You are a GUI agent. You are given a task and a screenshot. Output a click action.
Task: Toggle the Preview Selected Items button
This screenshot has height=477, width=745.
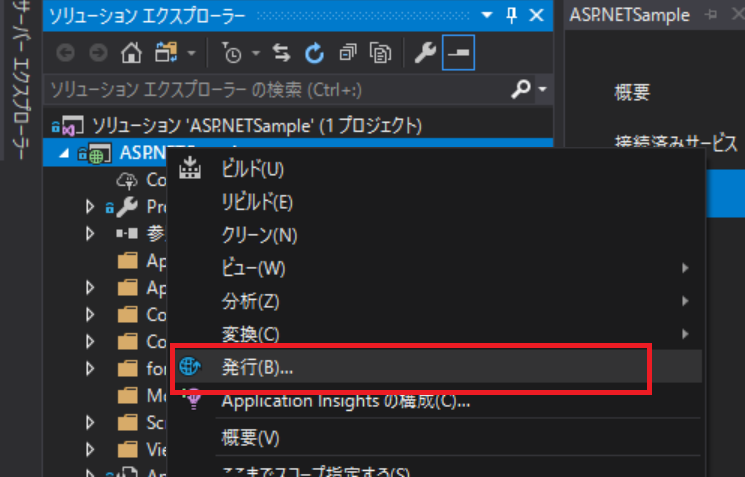(x=458, y=53)
